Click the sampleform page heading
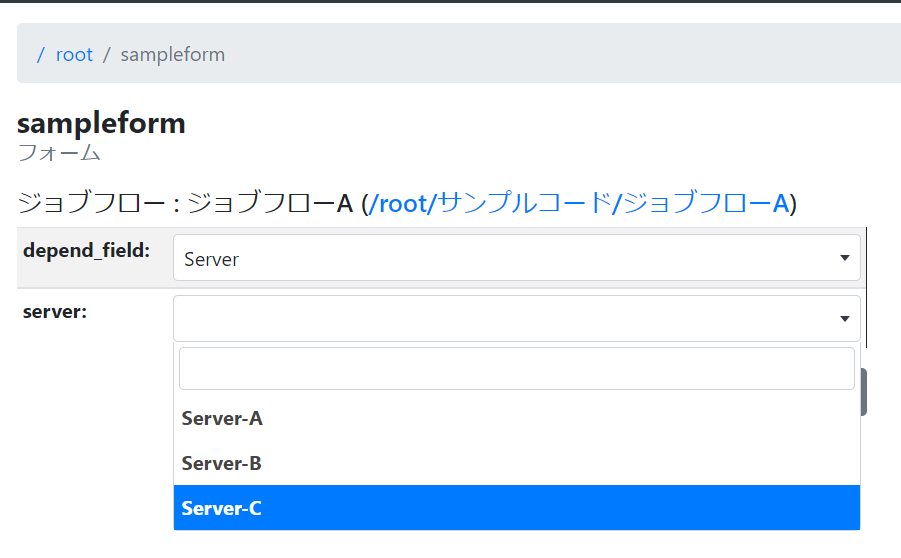 pyautogui.click(x=101, y=124)
